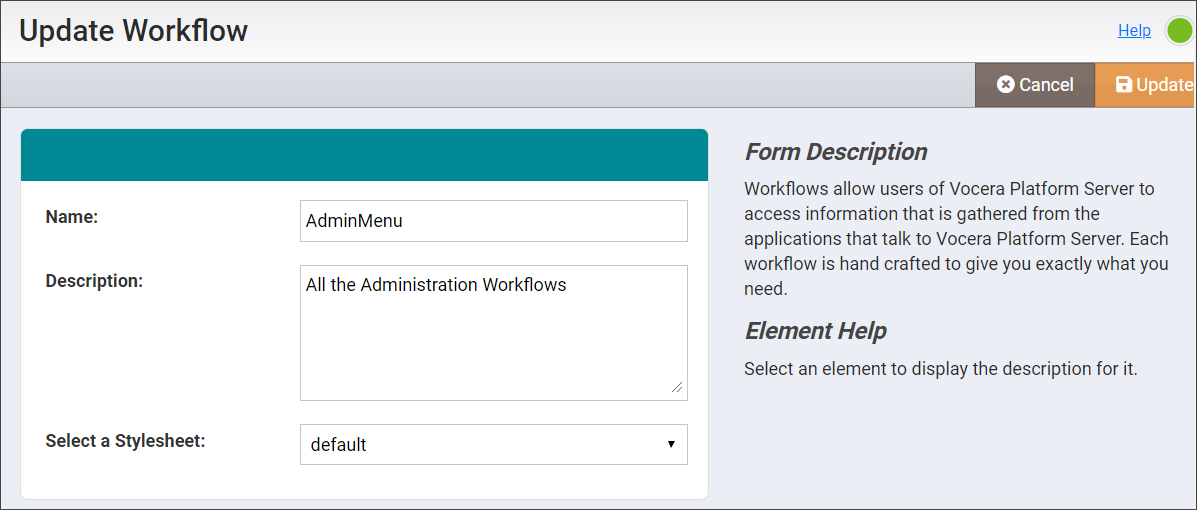Click inside the Description text area
The height and width of the screenshot is (510, 1197).
click(x=493, y=333)
